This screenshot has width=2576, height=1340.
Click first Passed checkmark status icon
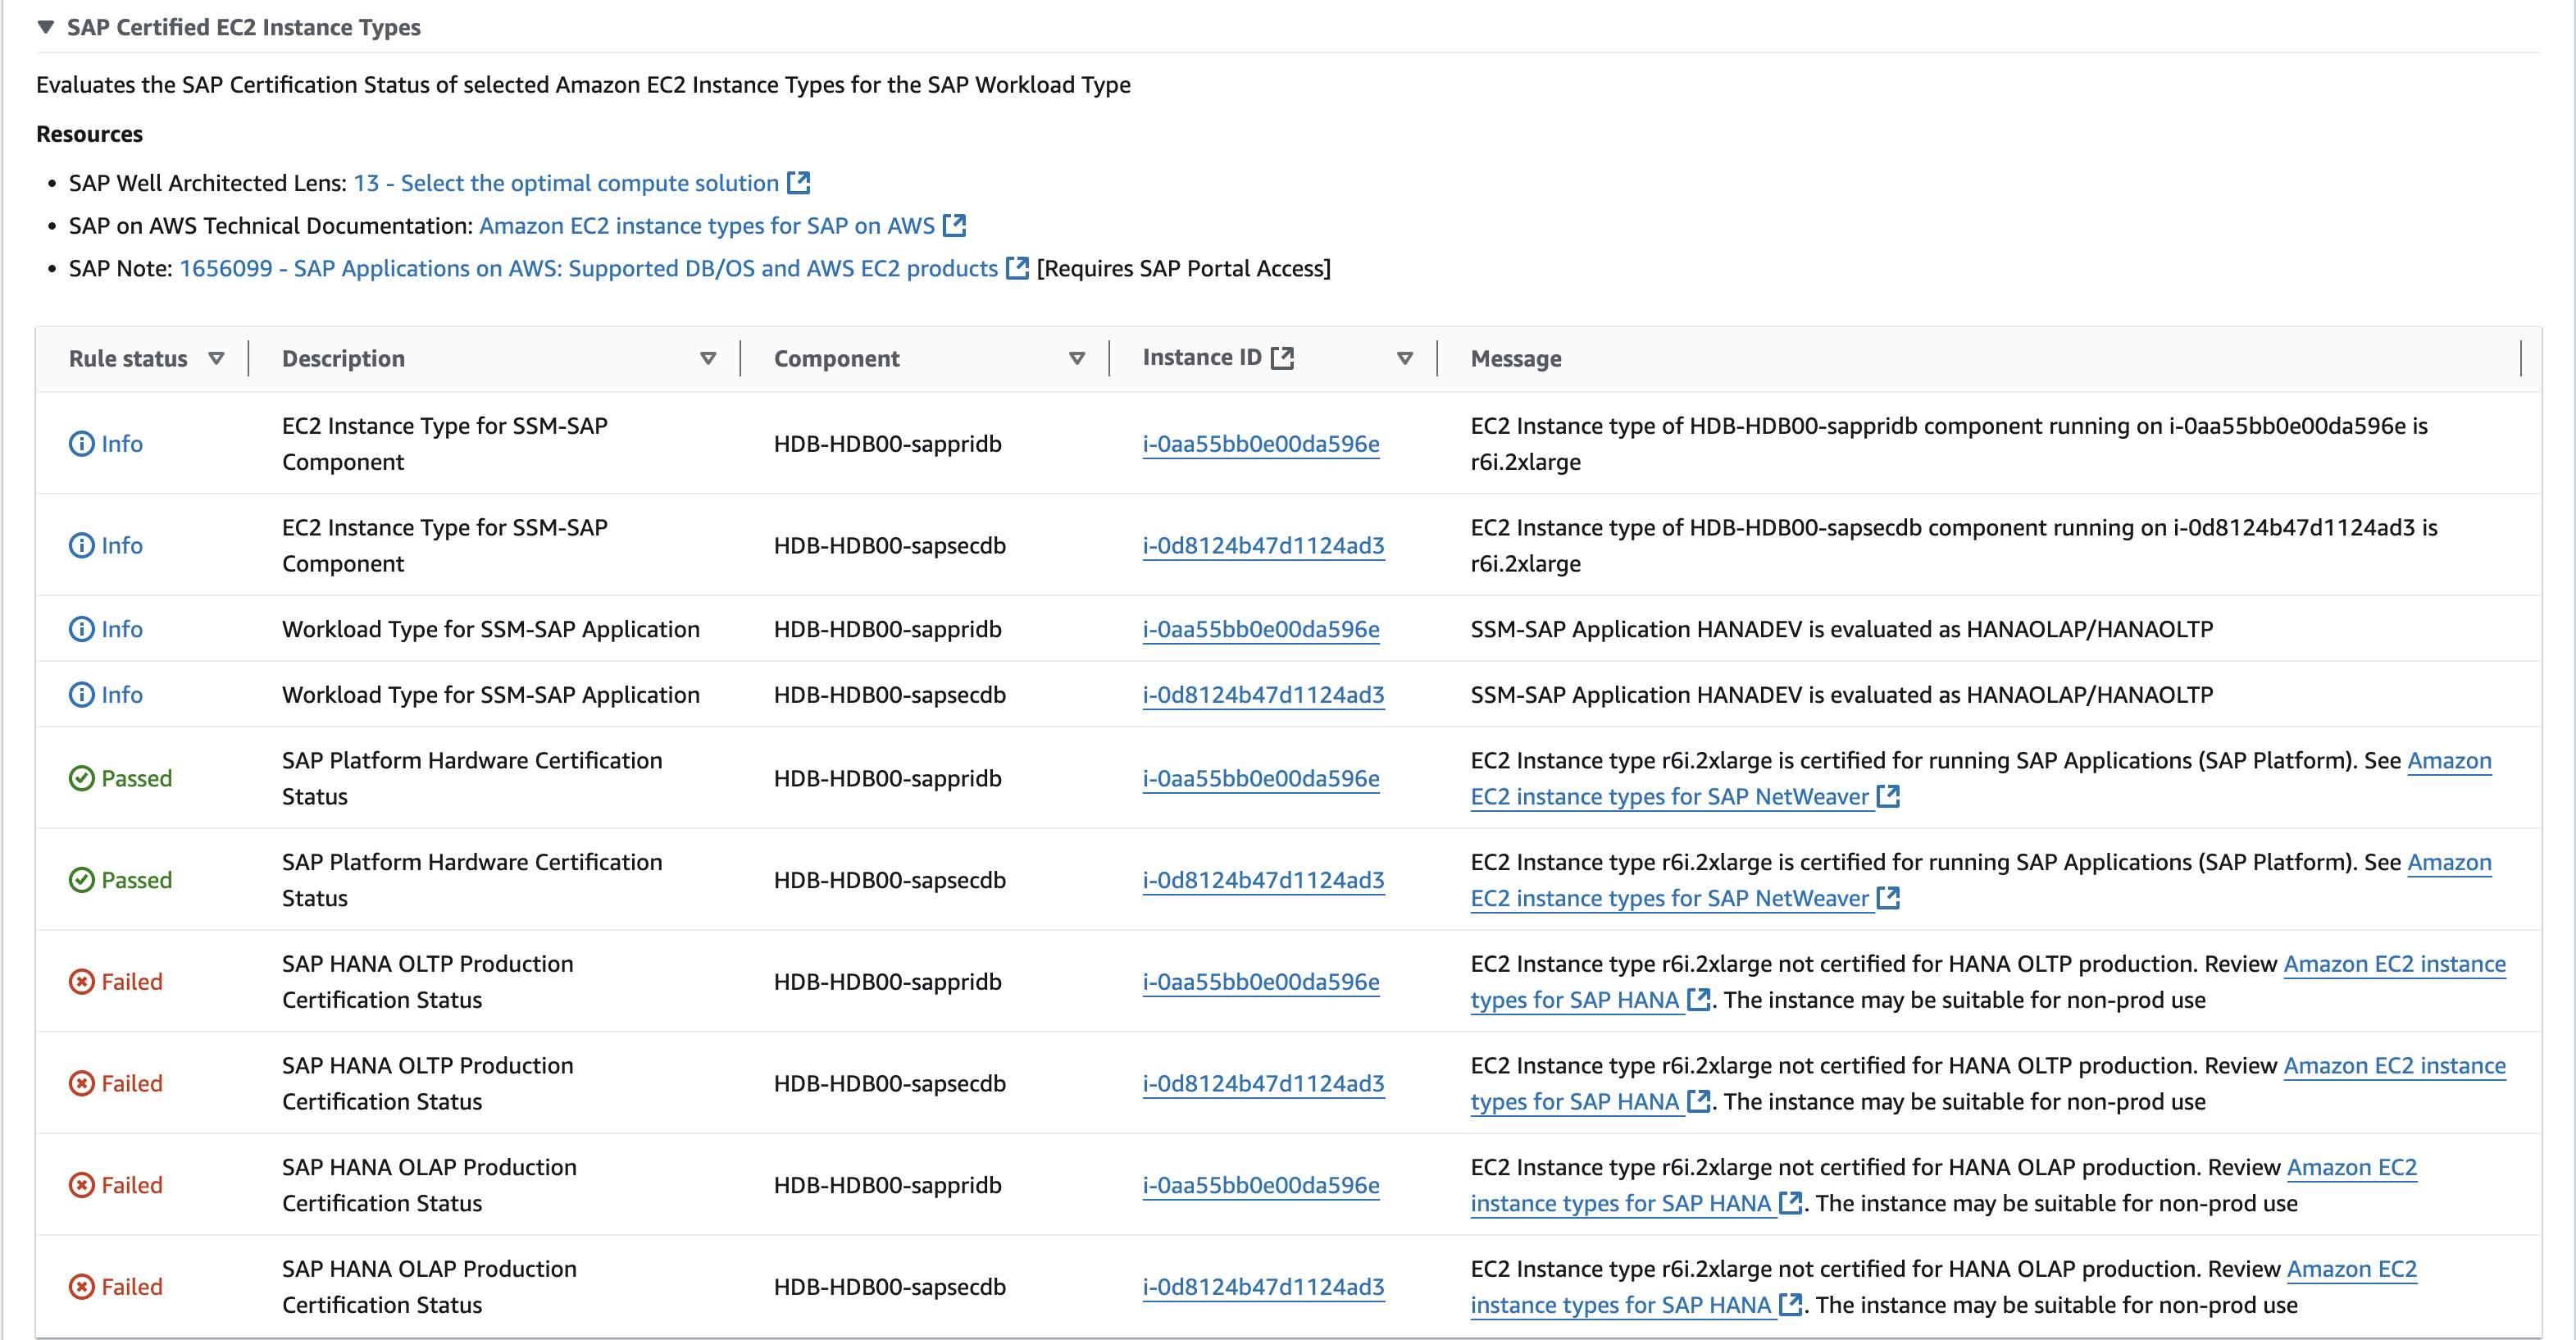point(81,778)
